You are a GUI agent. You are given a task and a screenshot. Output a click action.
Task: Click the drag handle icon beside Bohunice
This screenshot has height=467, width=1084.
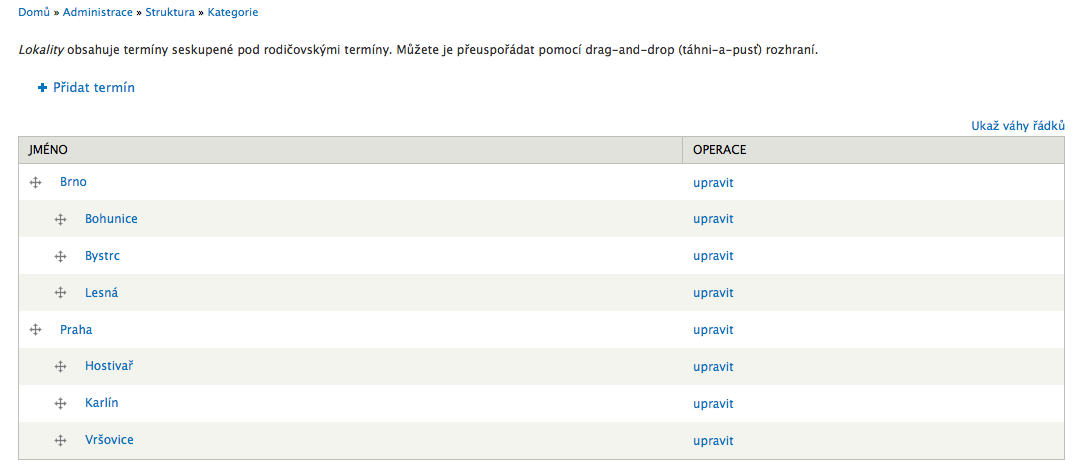tap(61, 219)
